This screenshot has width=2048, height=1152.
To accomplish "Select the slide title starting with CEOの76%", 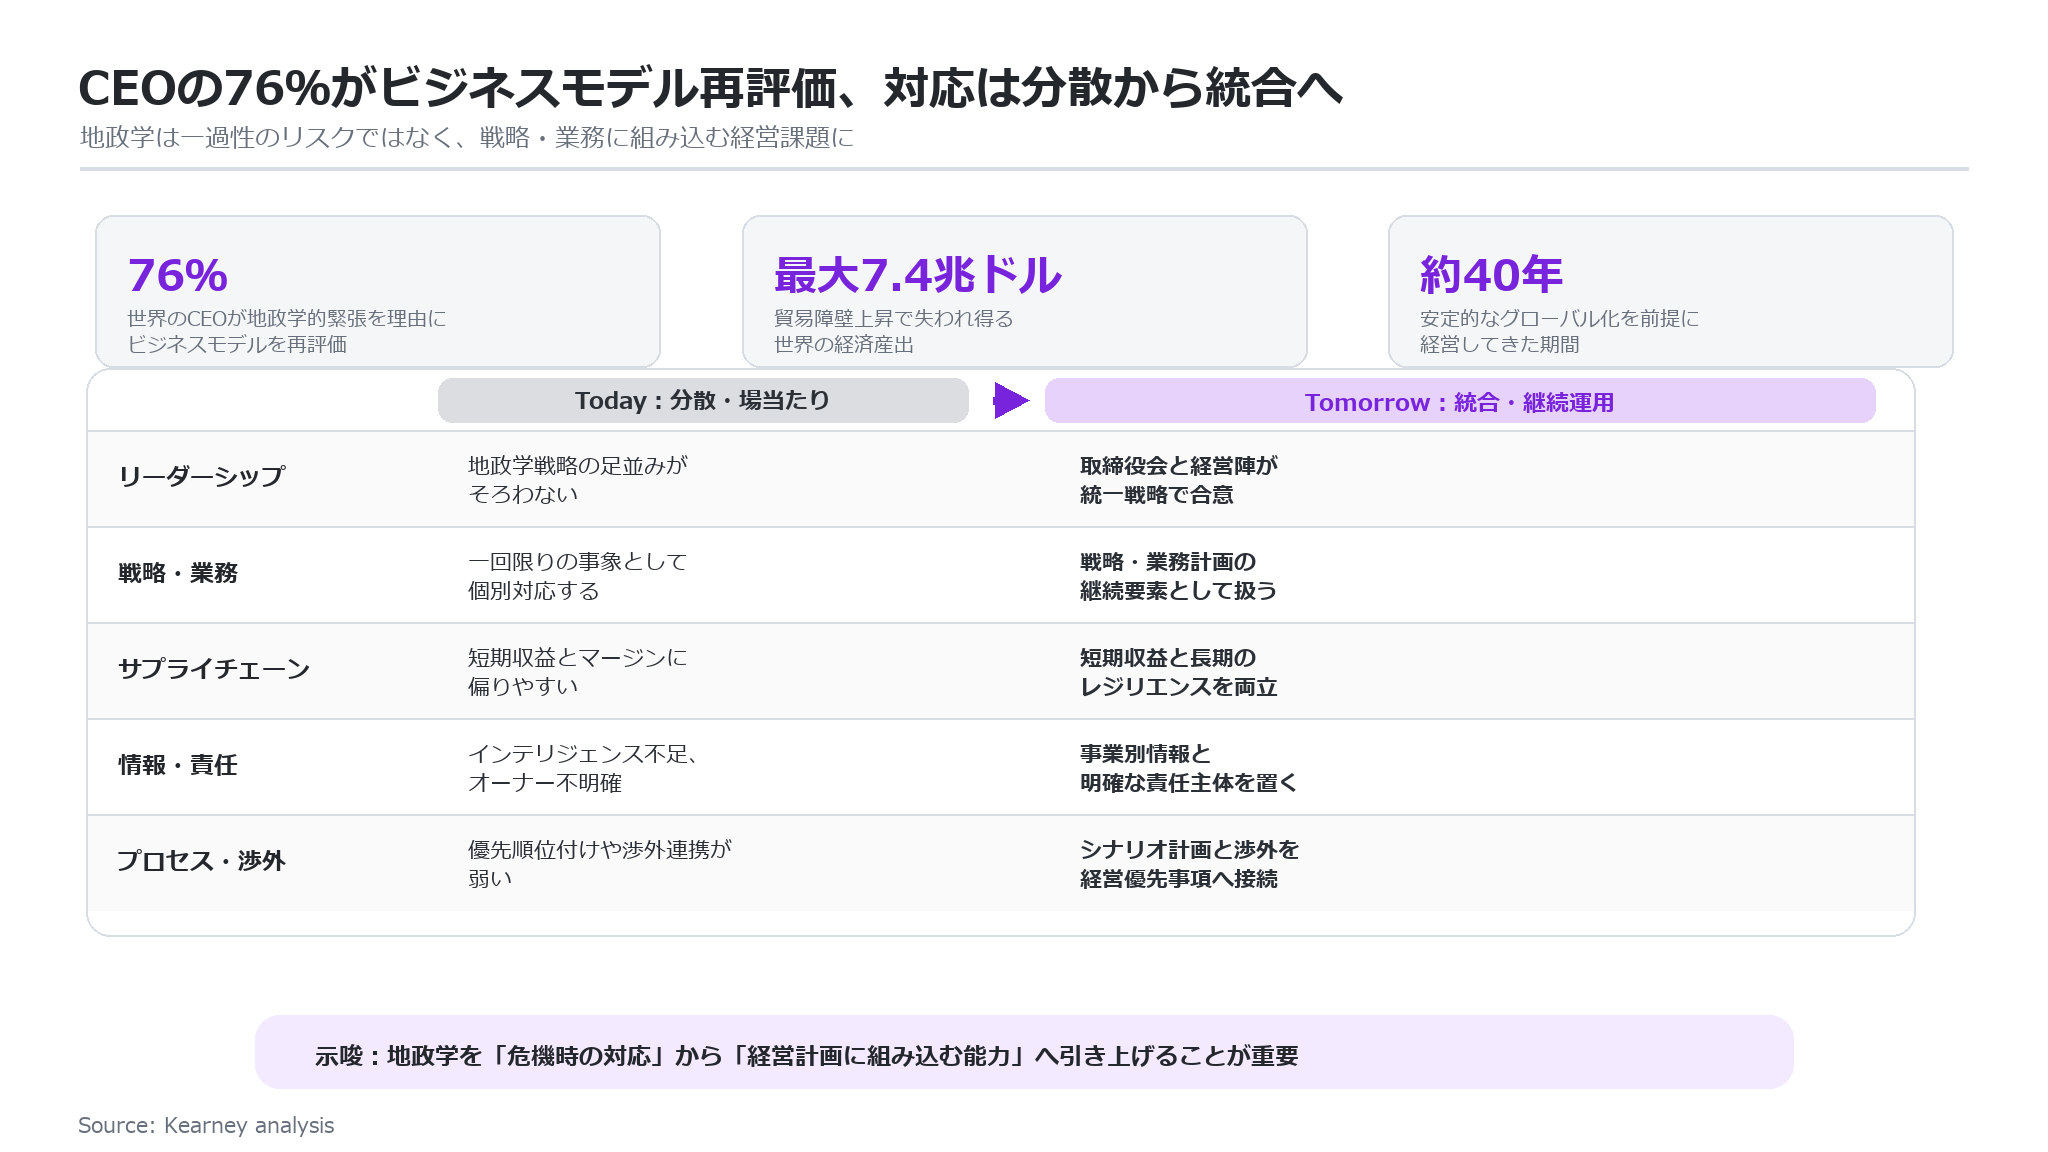I will (710, 88).
